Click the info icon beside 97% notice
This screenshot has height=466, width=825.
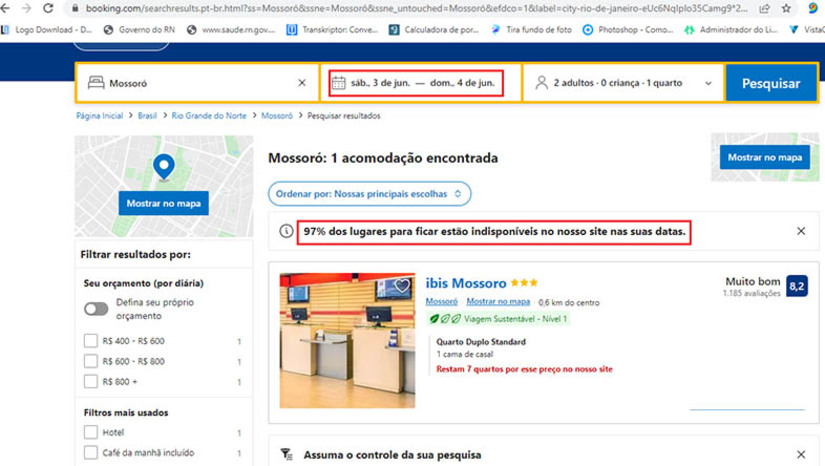286,231
